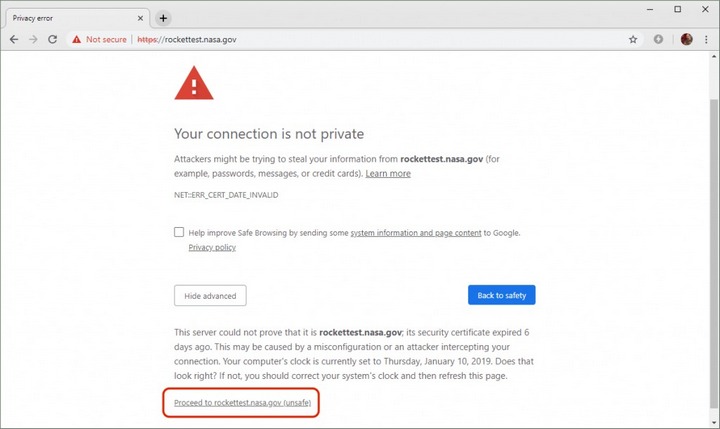Open system information and page content link

pyautogui.click(x=416, y=233)
